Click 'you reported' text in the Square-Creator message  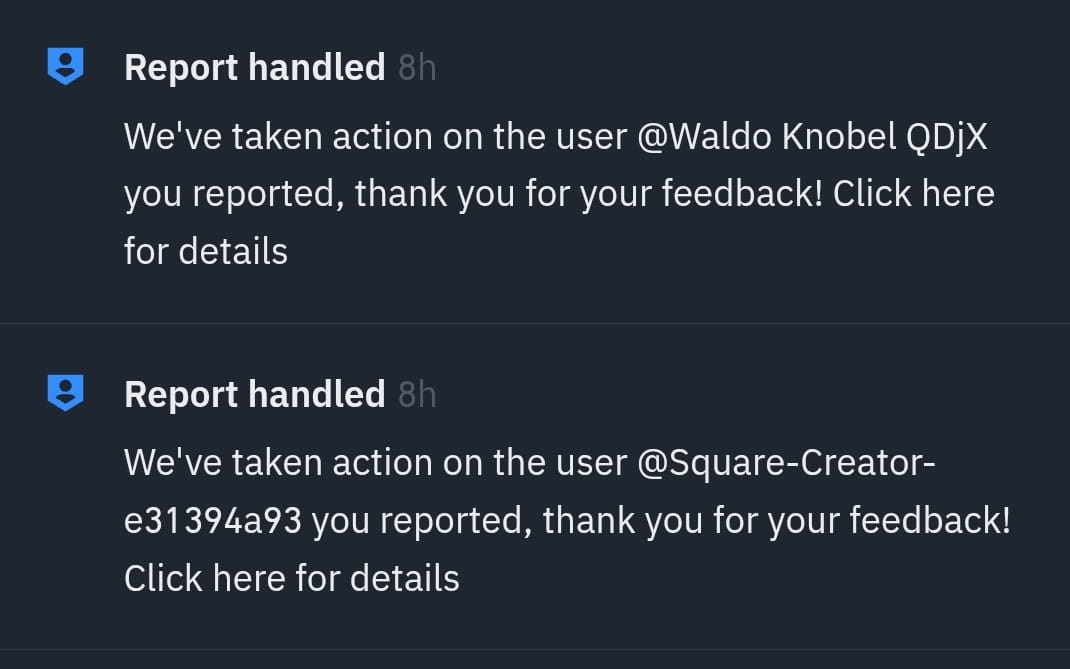422,522
